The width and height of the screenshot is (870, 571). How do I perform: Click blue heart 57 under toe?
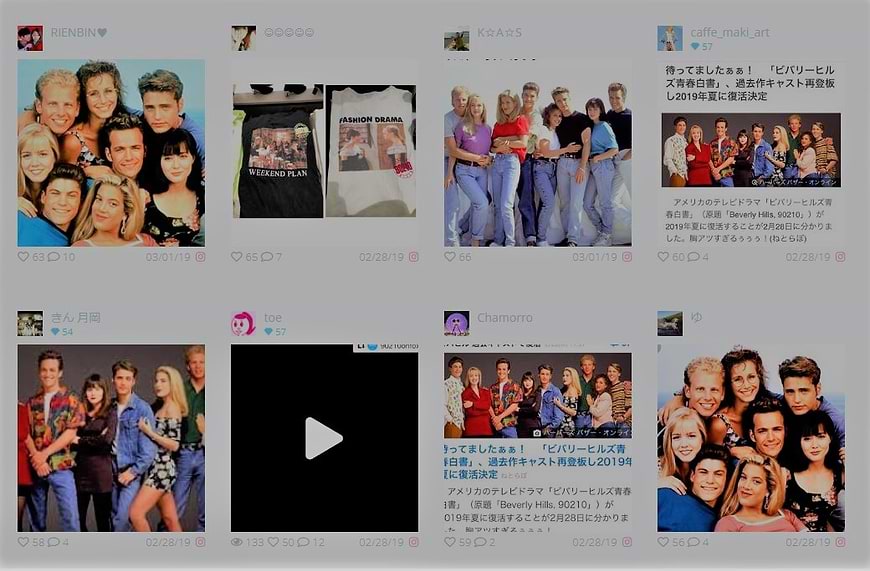click(x=275, y=332)
